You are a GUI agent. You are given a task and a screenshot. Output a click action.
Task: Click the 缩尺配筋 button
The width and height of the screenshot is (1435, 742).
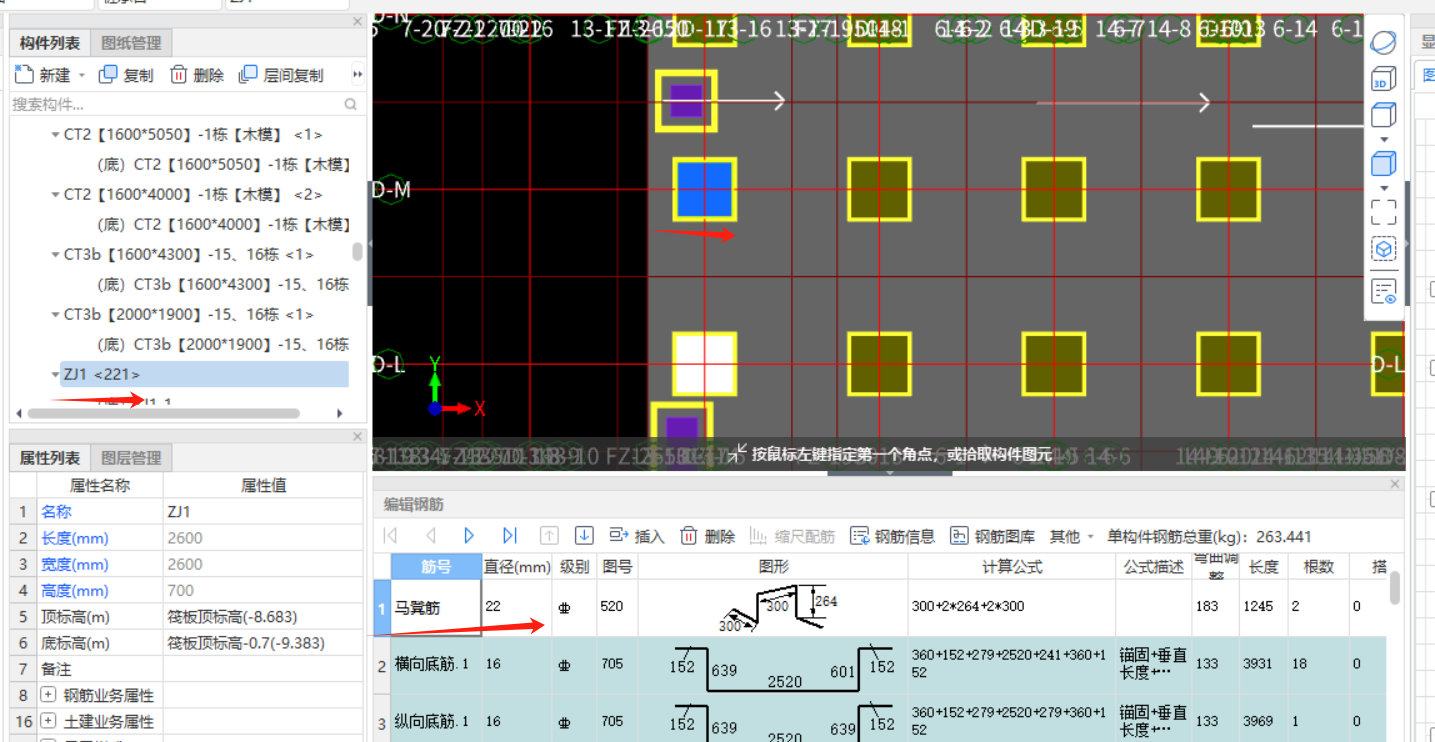[x=792, y=536]
